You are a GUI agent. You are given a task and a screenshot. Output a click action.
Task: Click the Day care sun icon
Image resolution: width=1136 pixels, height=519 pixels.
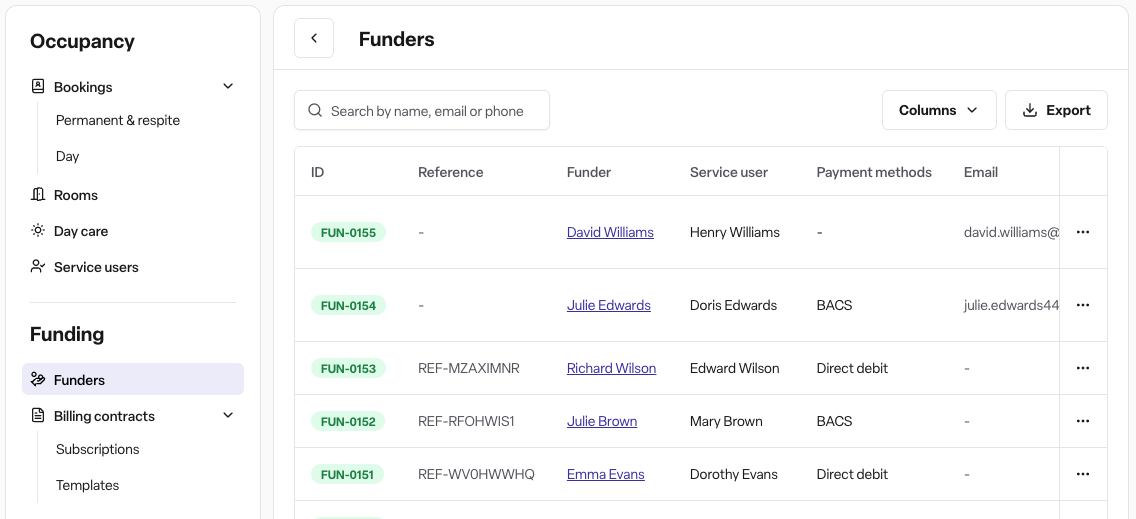point(38,231)
